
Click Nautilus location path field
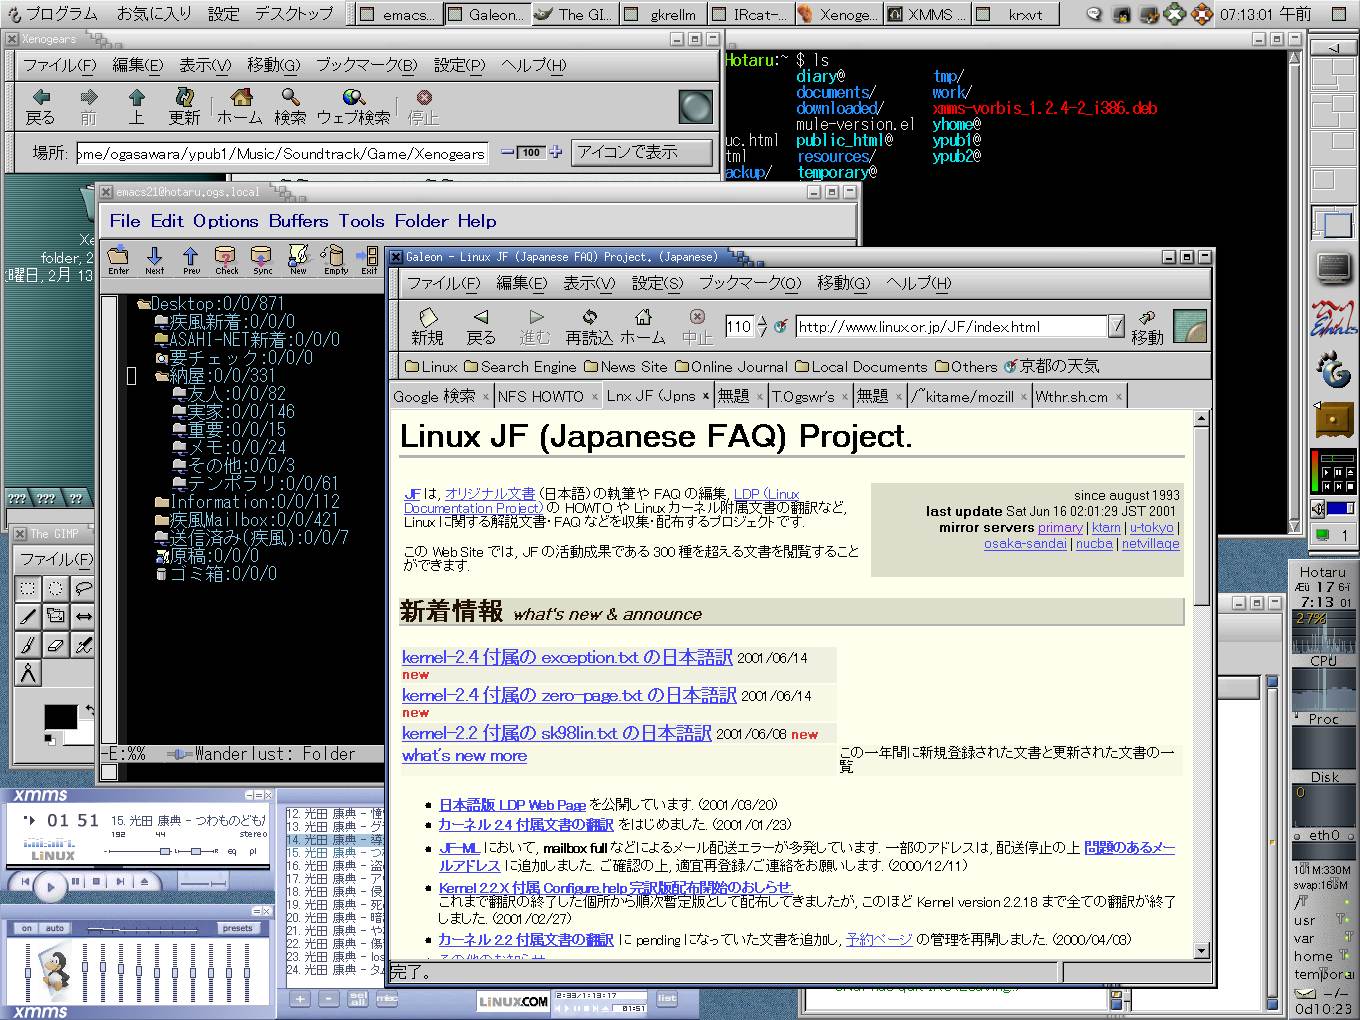[x=282, y=153]
